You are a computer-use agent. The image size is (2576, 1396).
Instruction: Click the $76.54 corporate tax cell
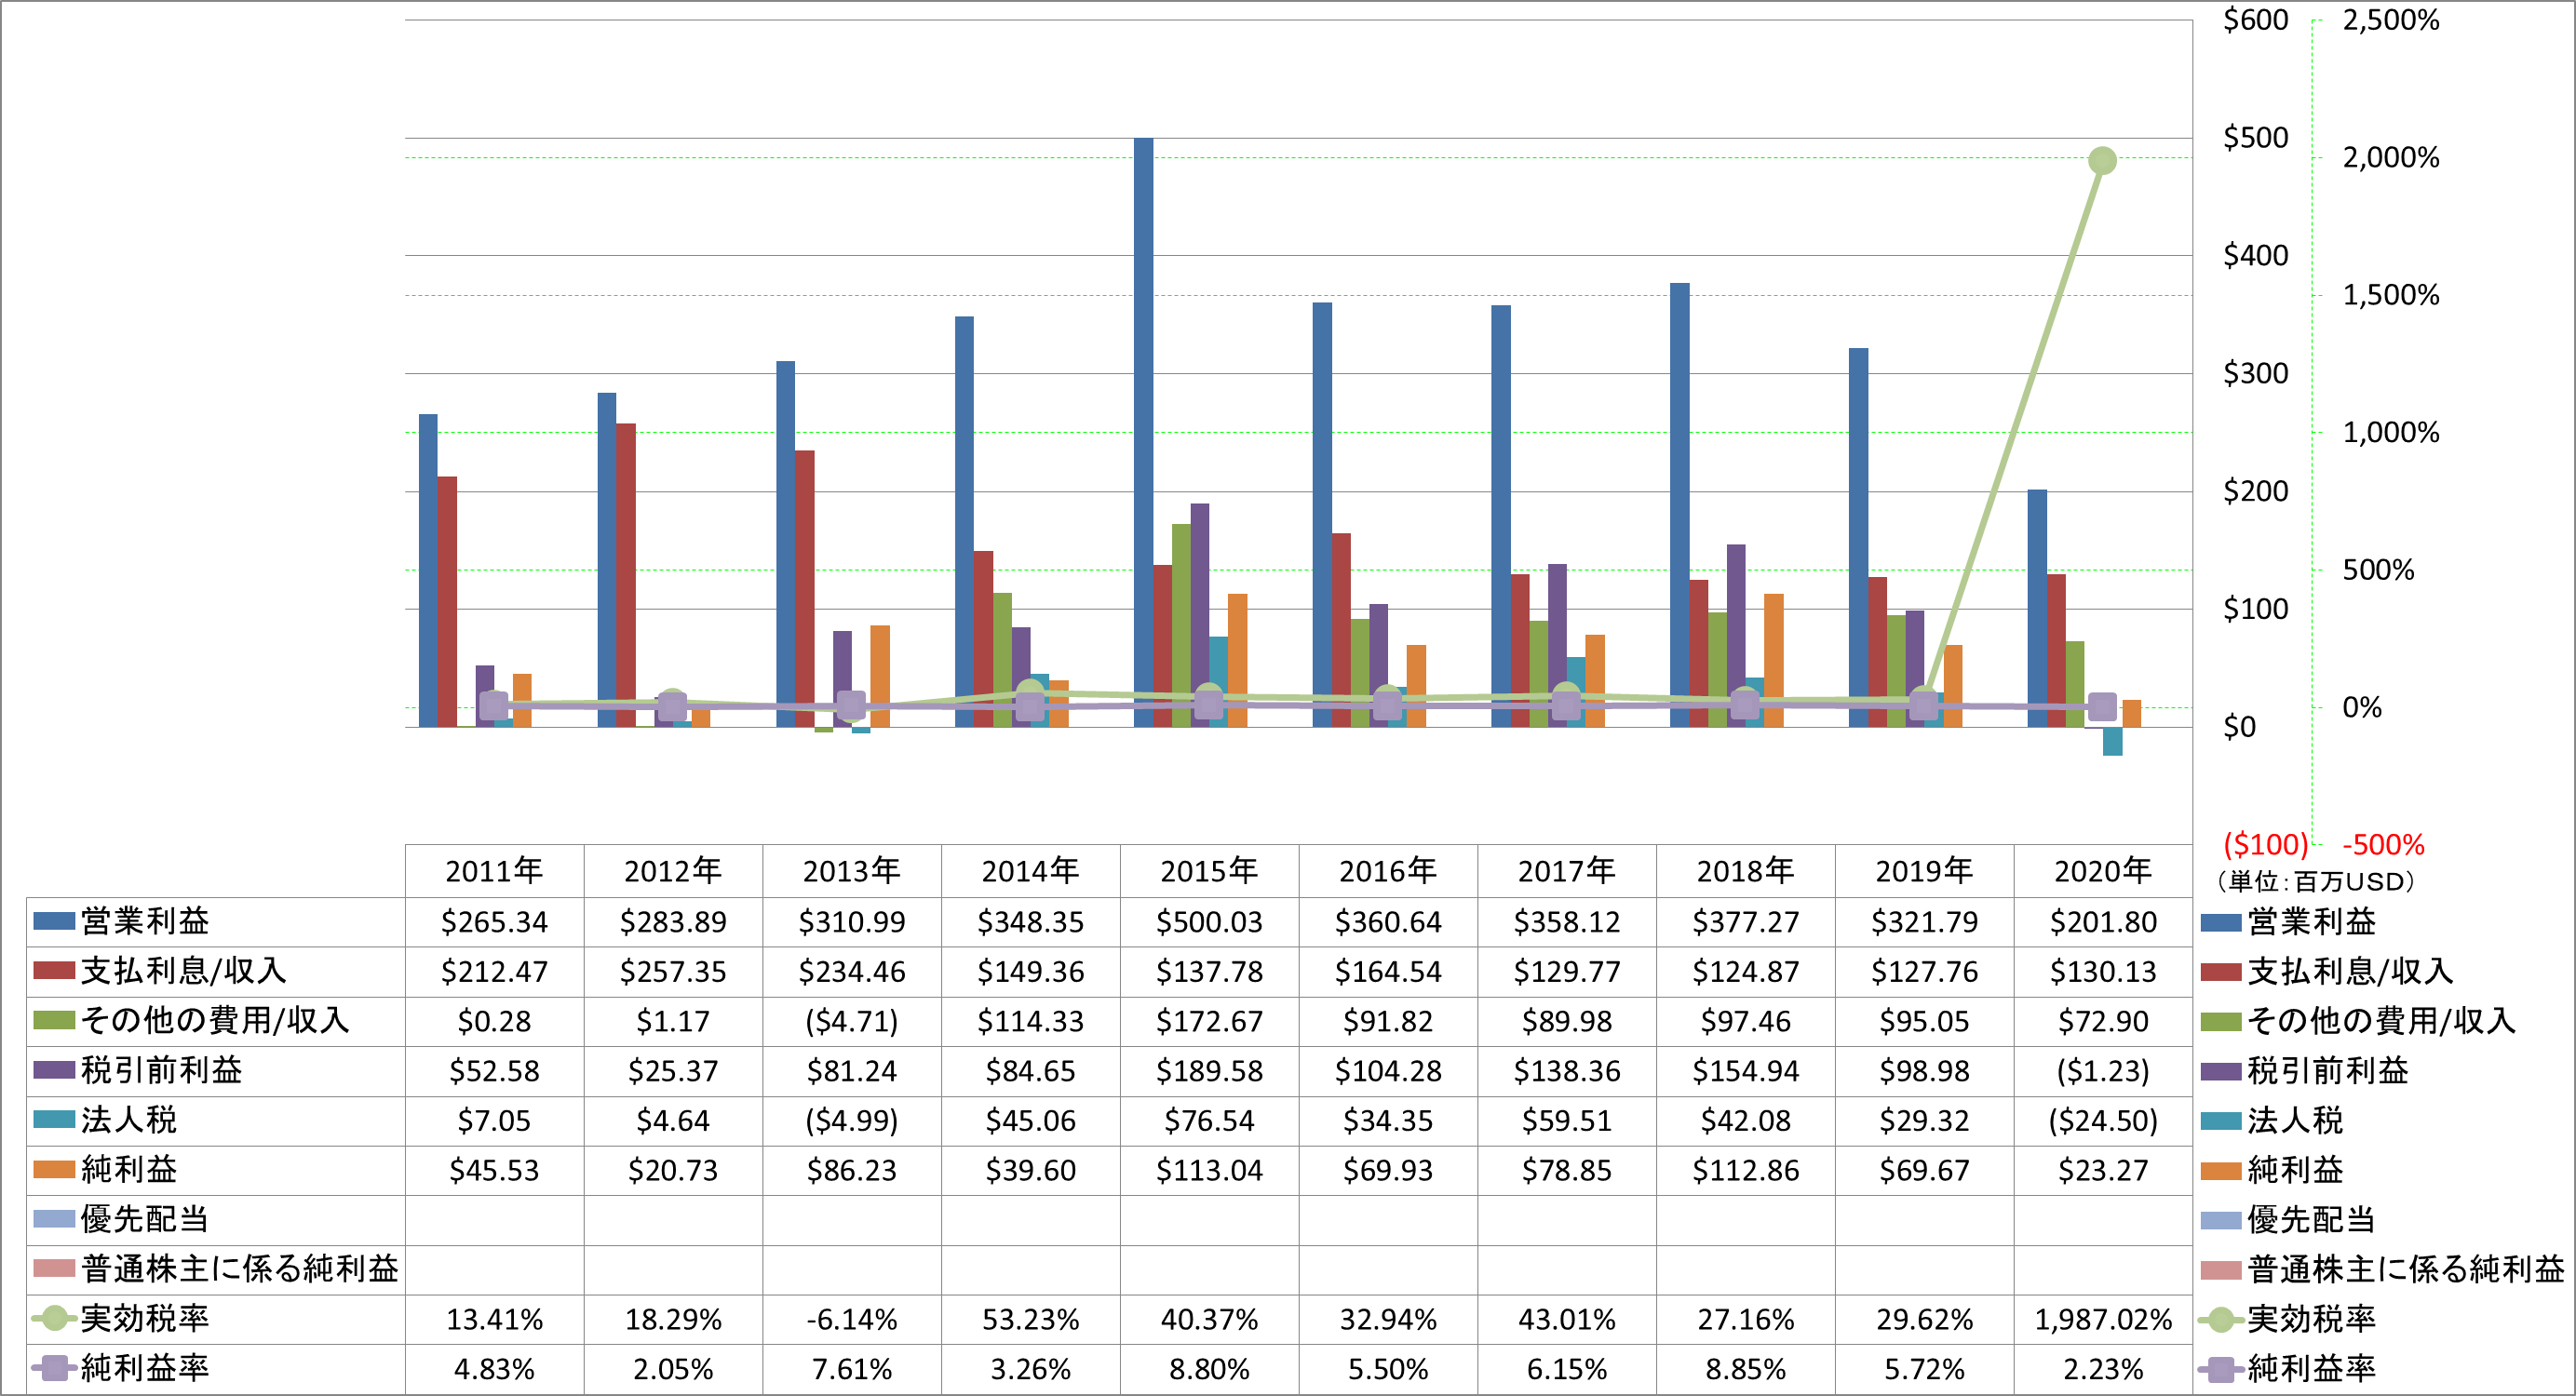[1209, 1120]
